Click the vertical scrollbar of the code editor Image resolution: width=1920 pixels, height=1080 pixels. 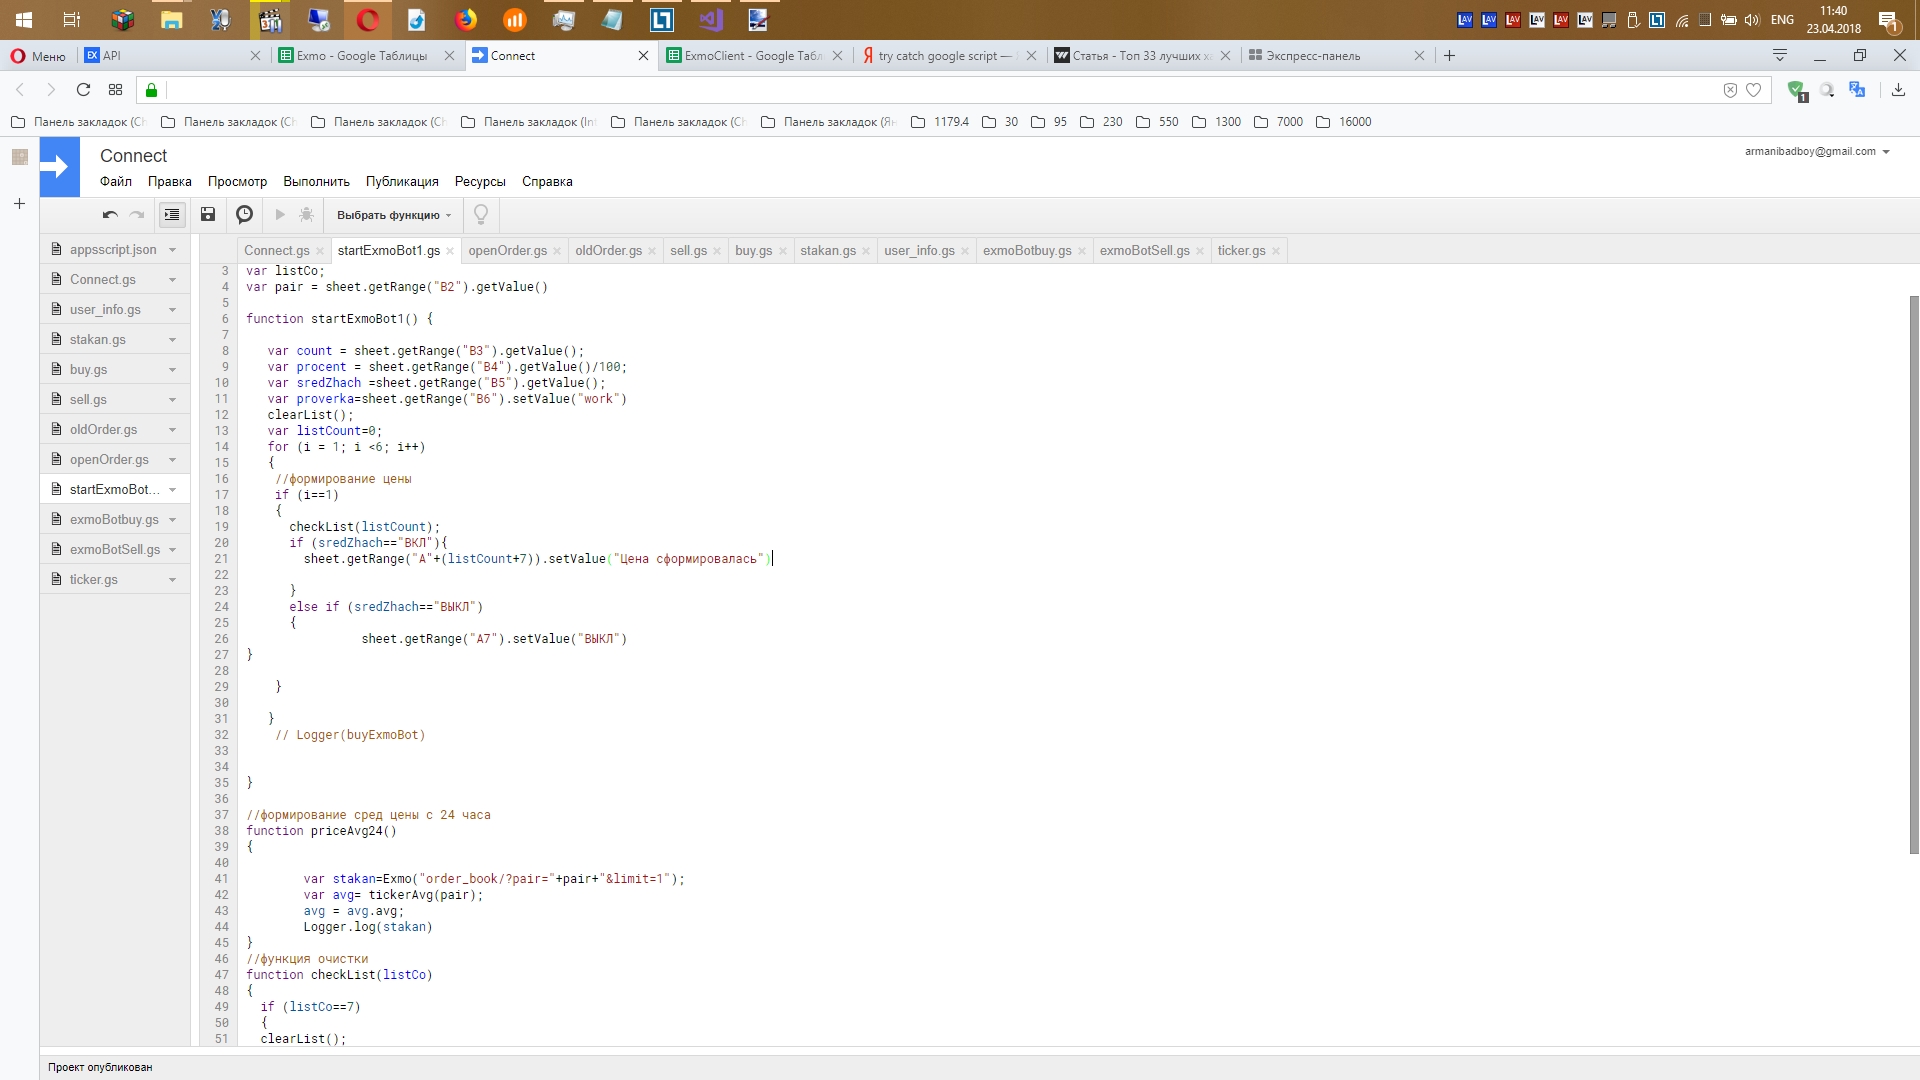(1914, 574)
